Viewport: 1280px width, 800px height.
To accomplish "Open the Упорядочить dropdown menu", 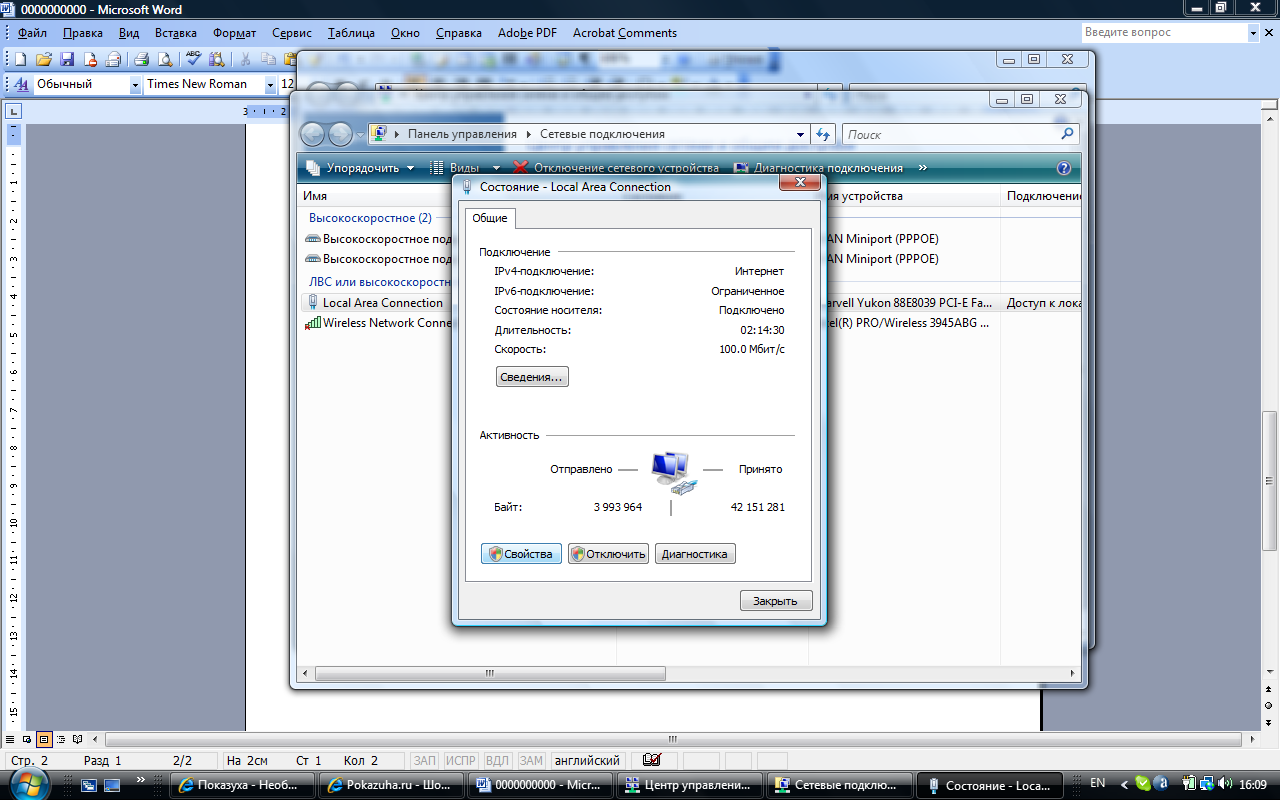I will point(359,168).
